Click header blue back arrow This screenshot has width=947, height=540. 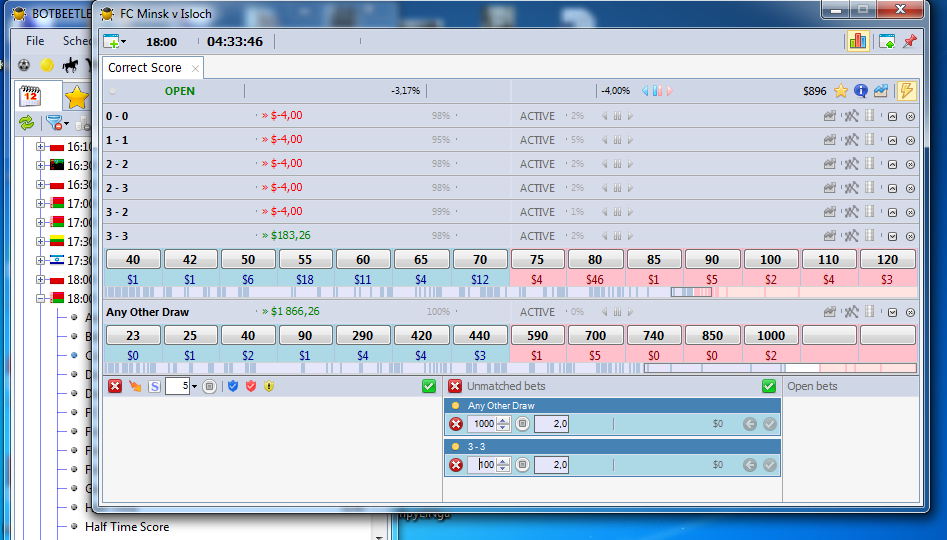click(x=645, y=91)
